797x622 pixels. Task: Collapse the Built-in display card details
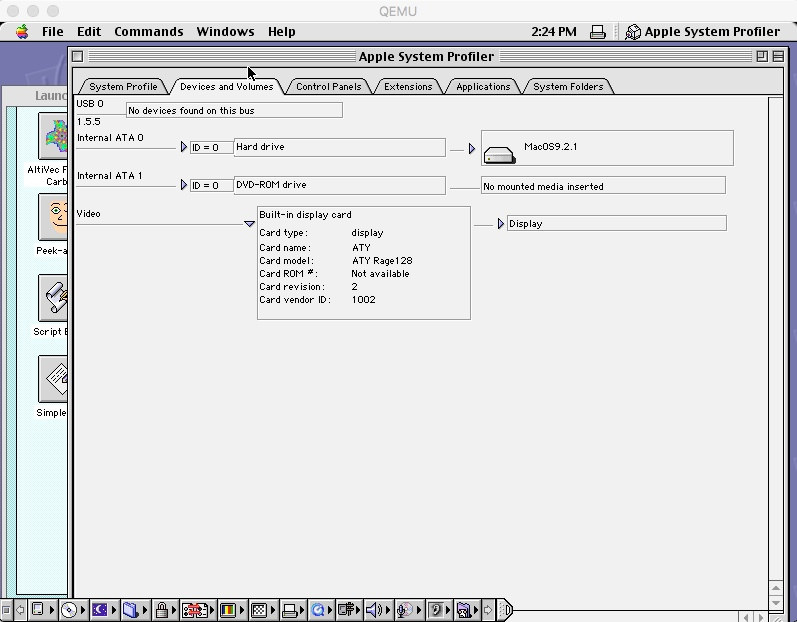(249, 224)
